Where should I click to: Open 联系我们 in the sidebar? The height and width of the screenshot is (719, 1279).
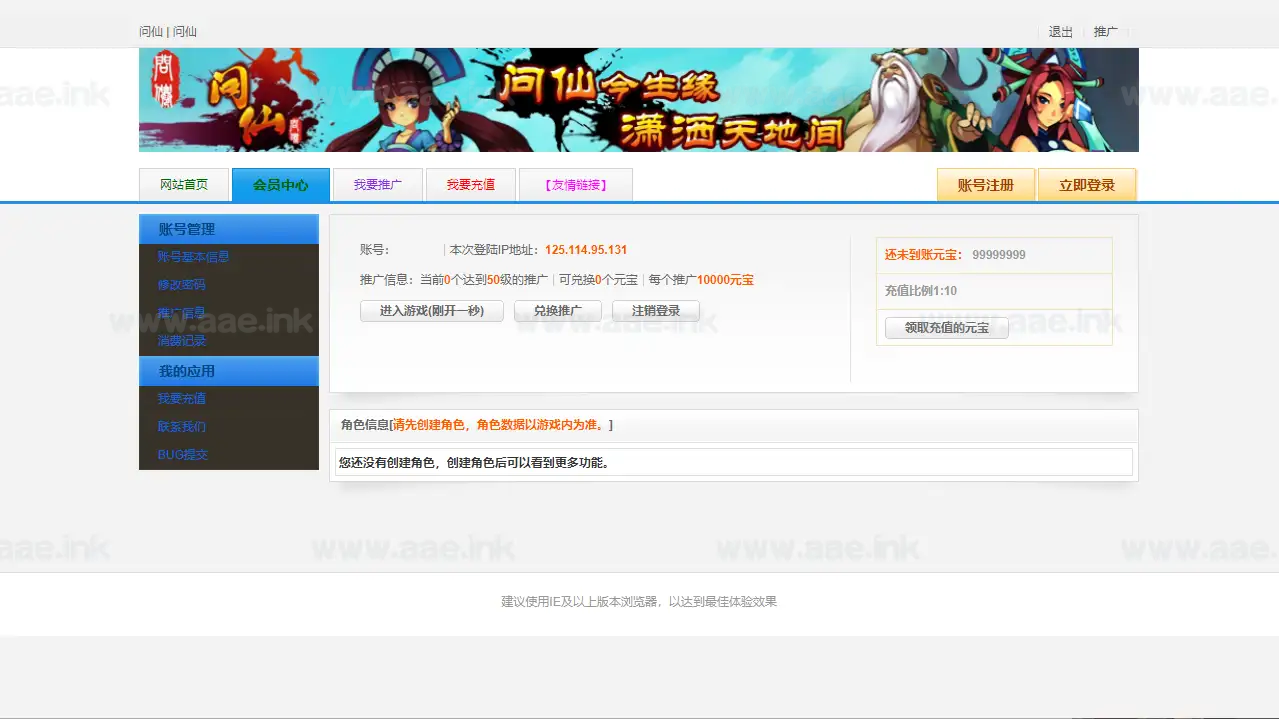coord(181,427)
